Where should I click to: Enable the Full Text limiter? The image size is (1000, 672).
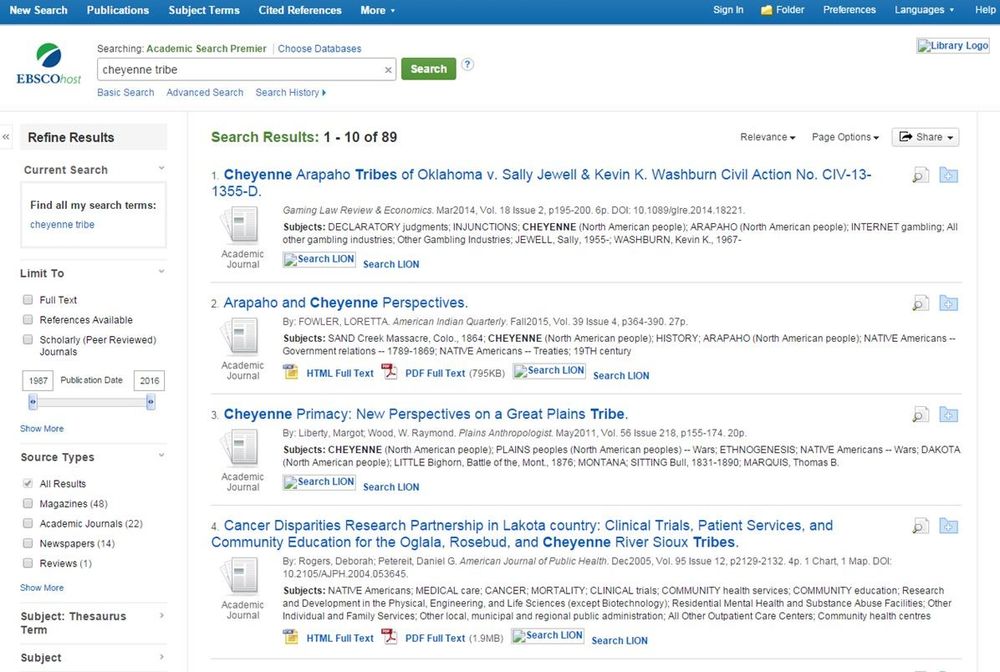(x=28, y=300)
